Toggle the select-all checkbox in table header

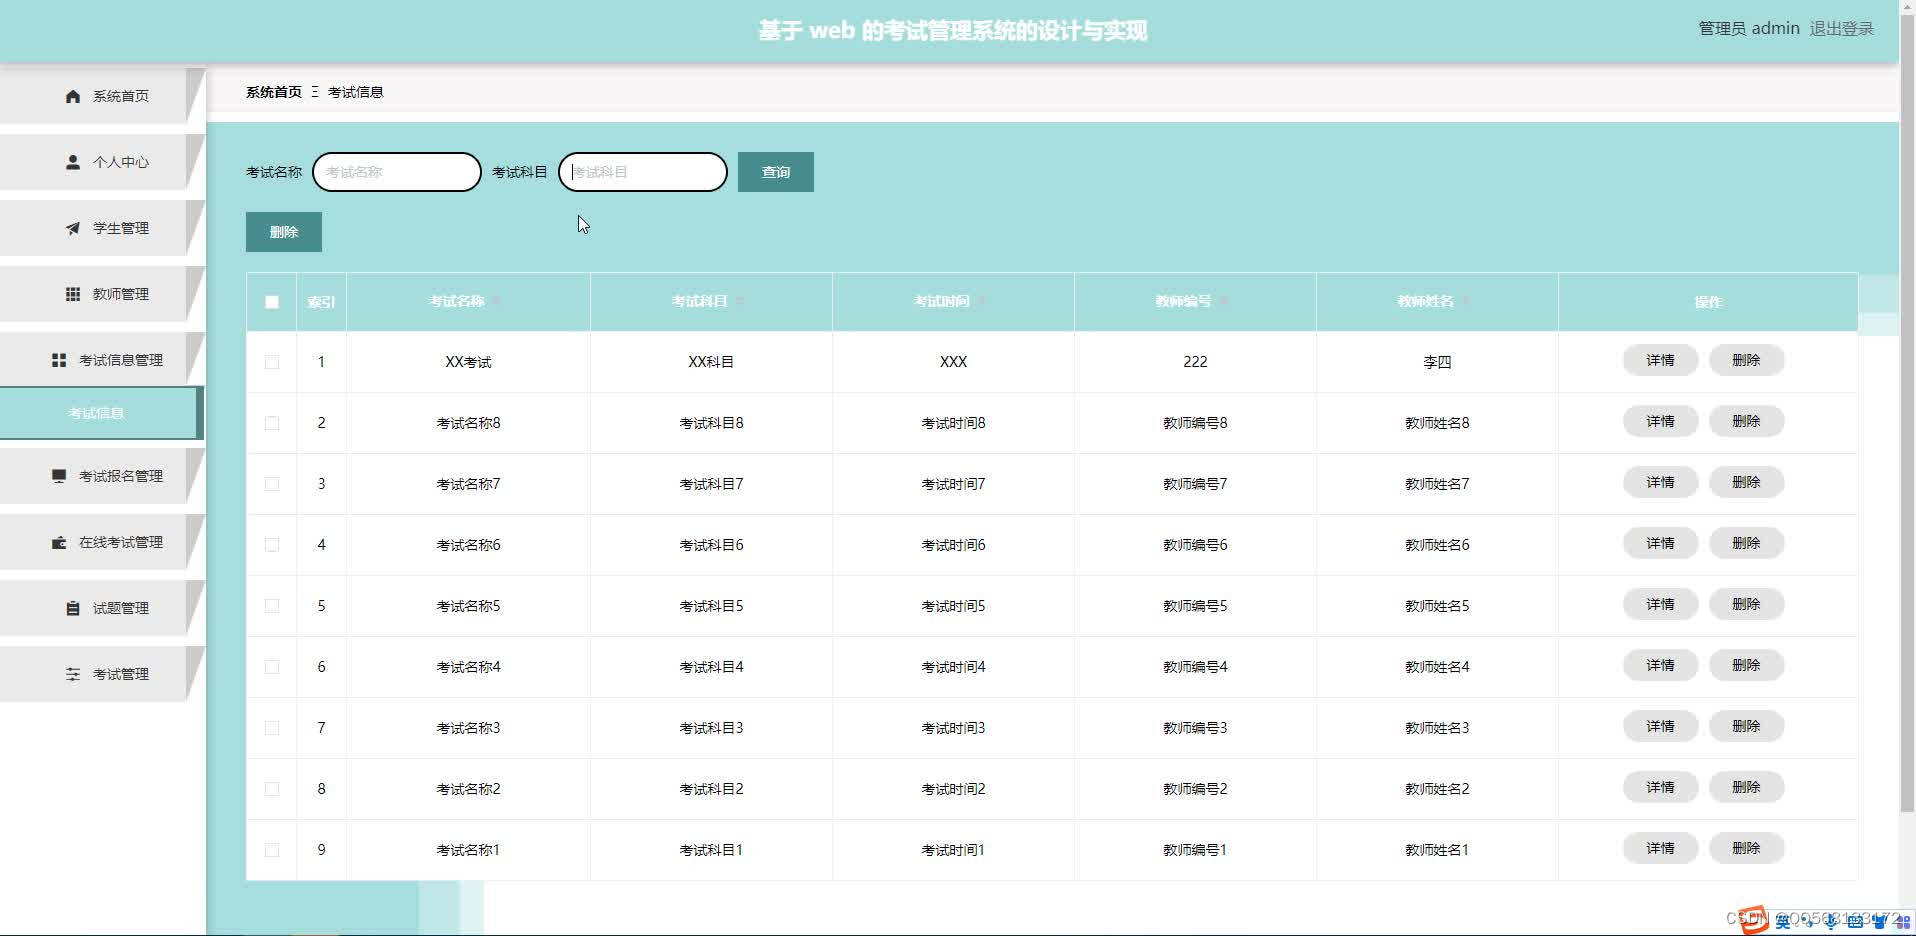(271, 301)
